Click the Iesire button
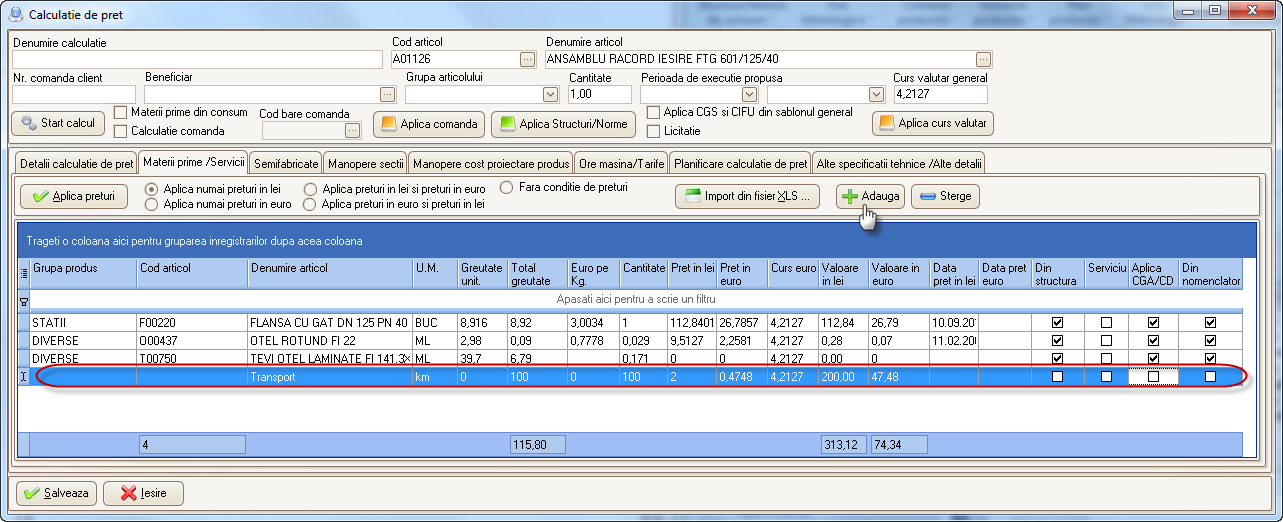1283x522 pixels. click(x=144, y=493)
